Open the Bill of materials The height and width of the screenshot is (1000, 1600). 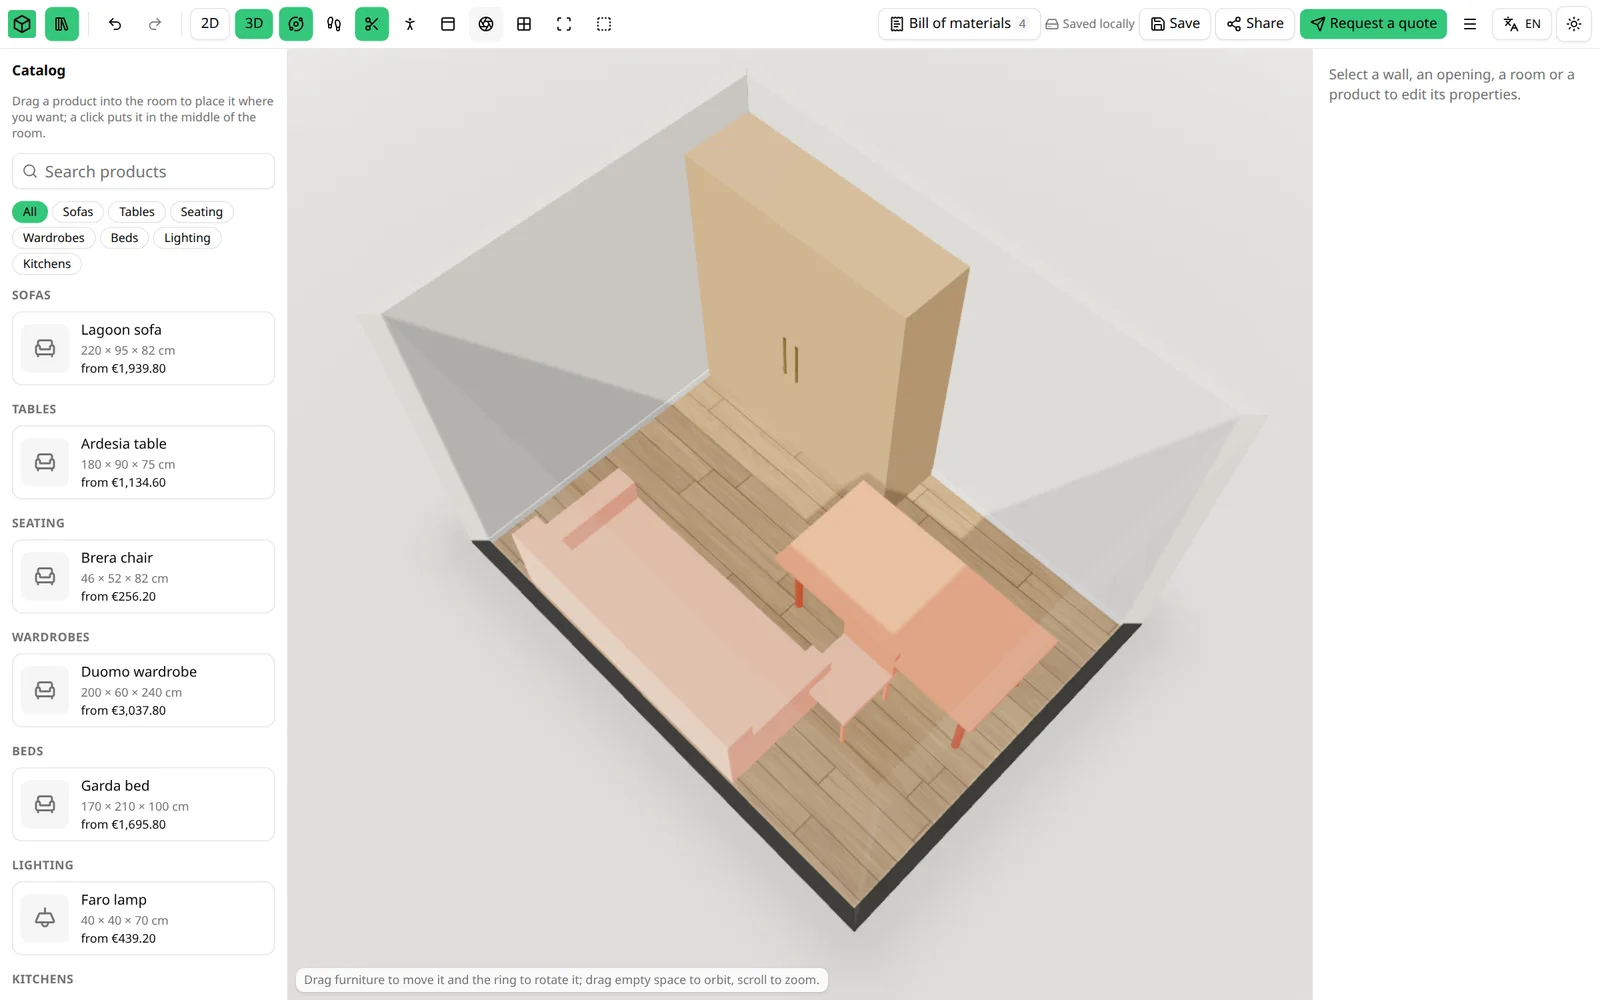959,24
